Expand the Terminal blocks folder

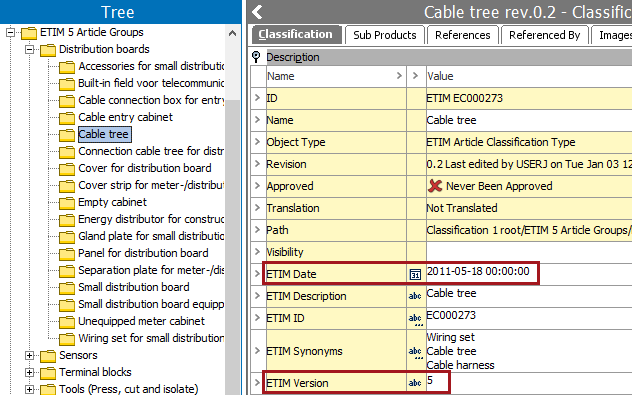[29, 372]
